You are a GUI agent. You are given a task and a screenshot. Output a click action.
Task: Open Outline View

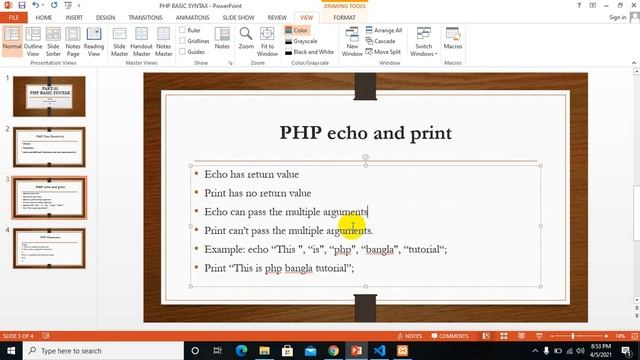[x=33, y=41]
